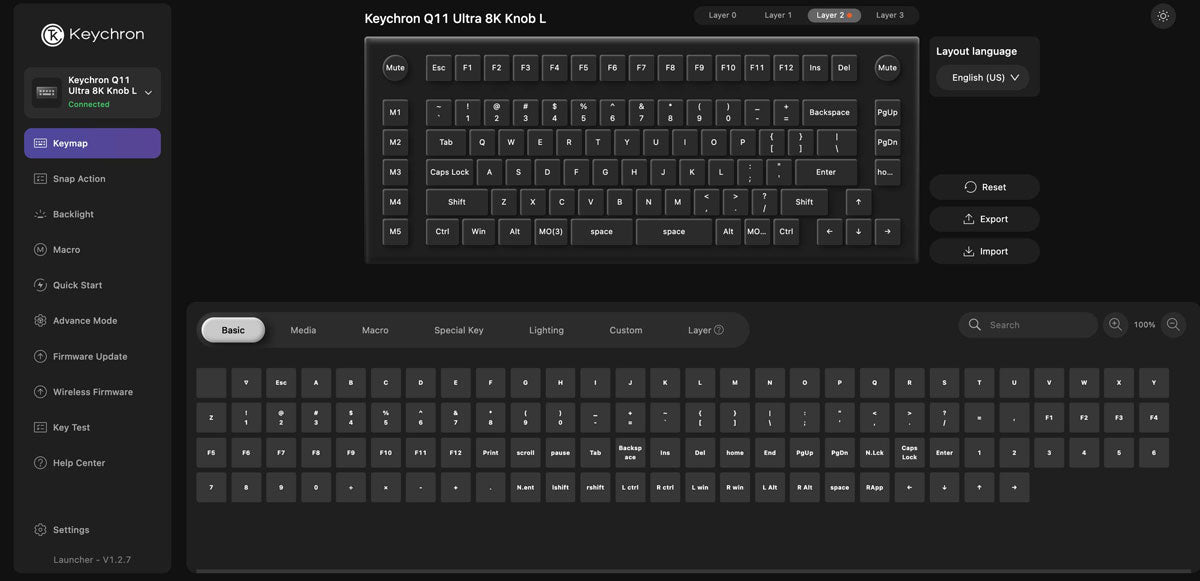Select the M5 macro key on keyboard
Viewport: 1200px width, 581px height.
[395, 232]
